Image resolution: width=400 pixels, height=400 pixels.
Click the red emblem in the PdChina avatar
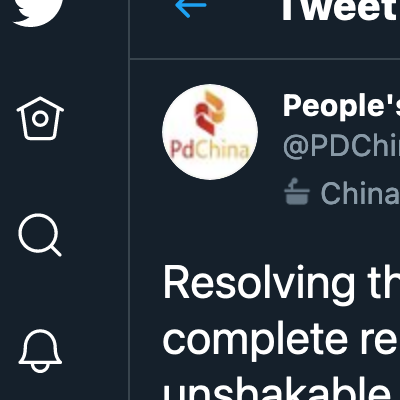tap(210, 113)
